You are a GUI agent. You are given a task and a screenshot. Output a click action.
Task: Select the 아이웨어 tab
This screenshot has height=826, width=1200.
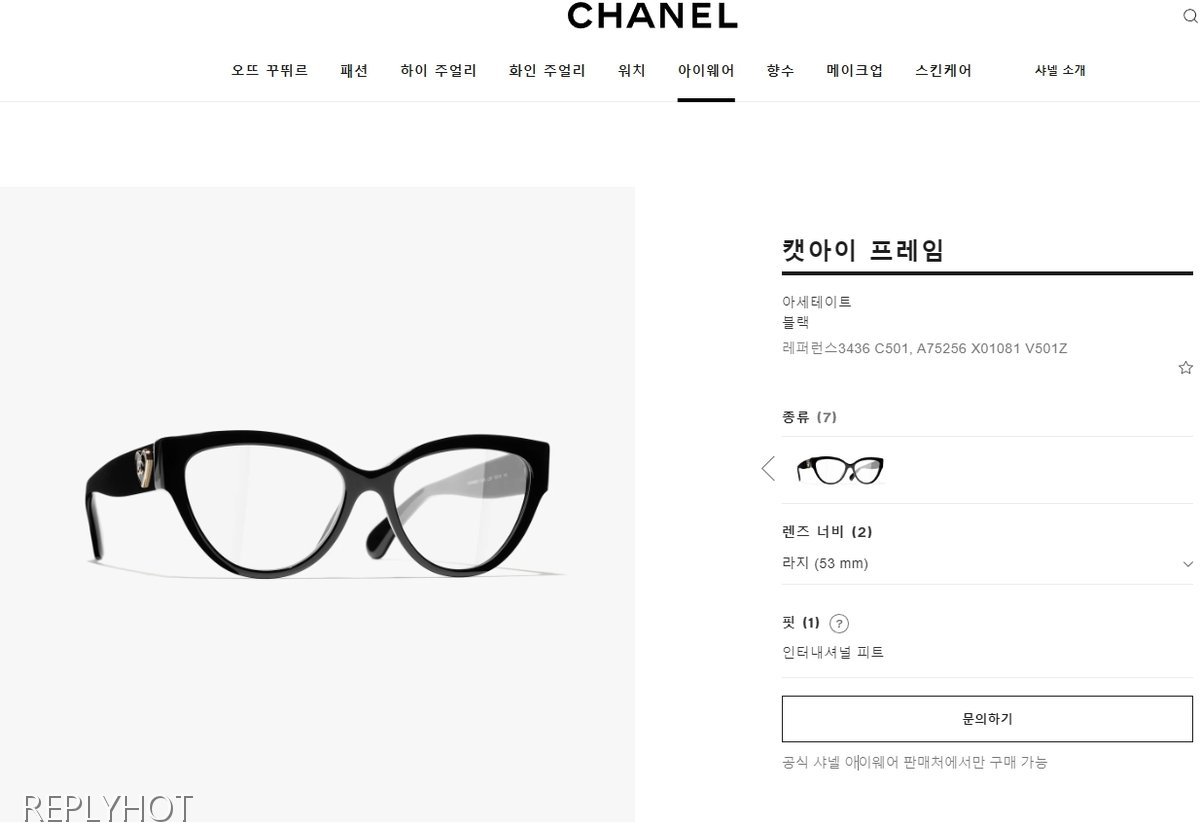click(x=706, y=70)
